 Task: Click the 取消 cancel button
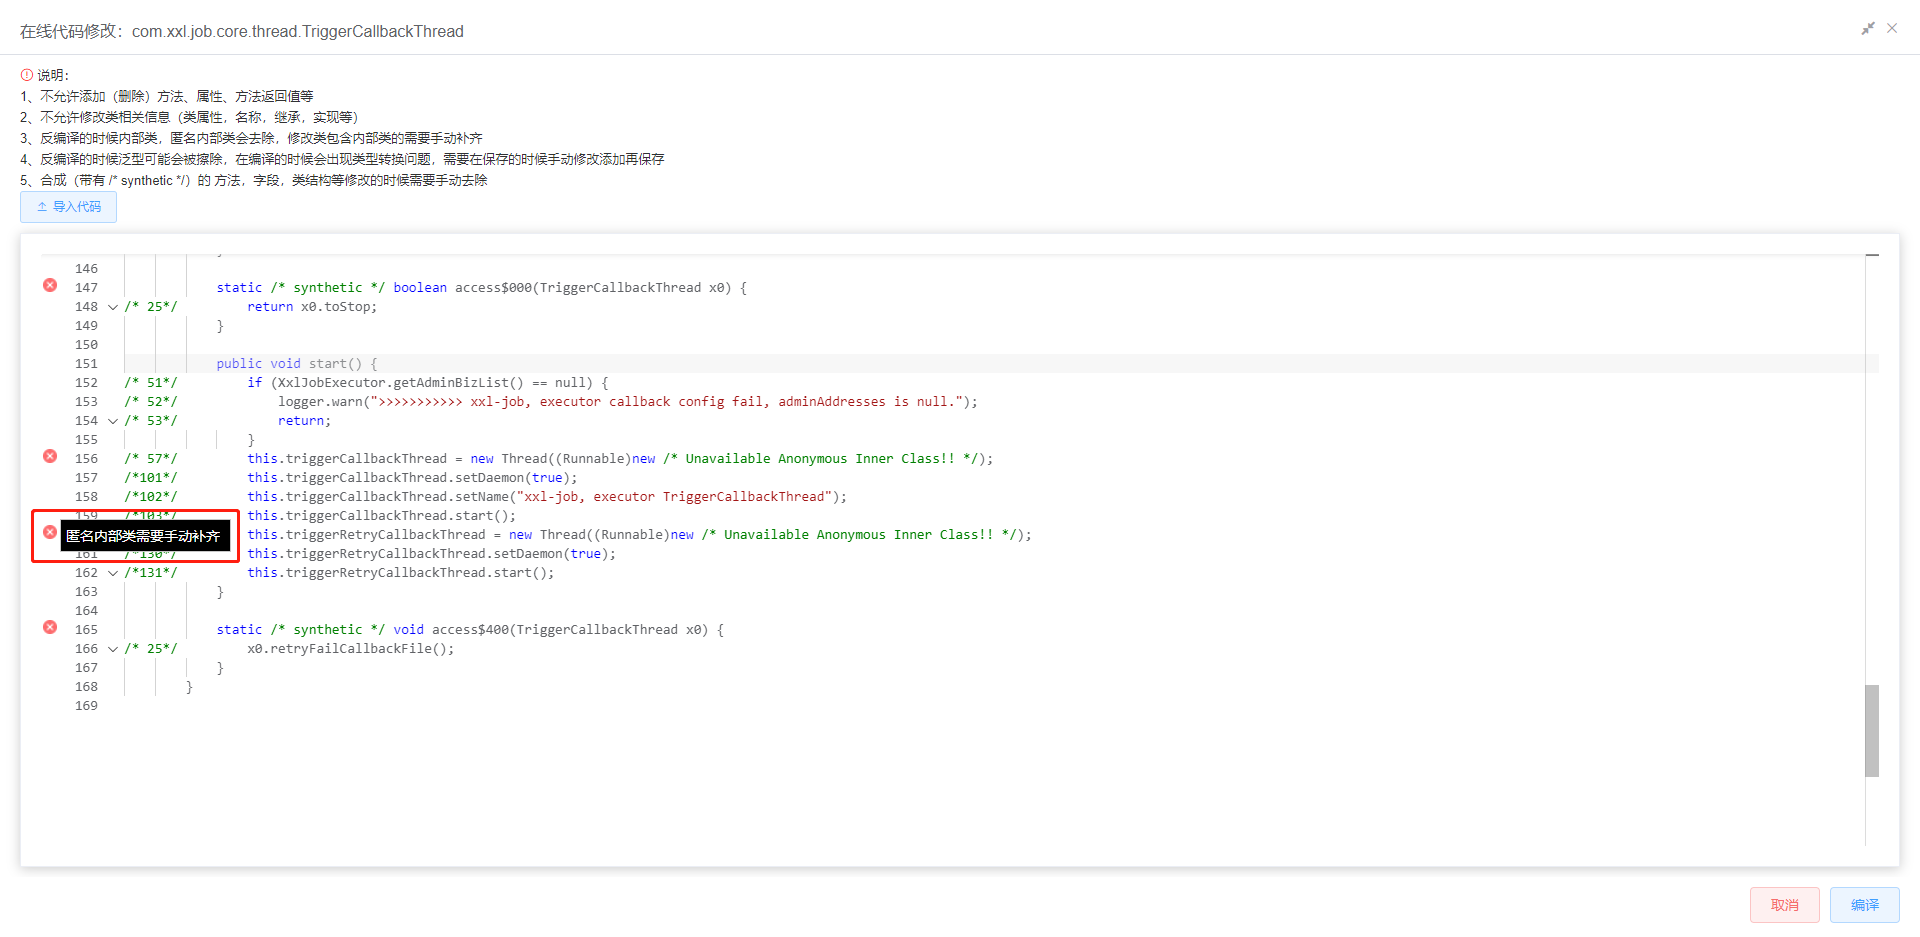coord(1784,905)
